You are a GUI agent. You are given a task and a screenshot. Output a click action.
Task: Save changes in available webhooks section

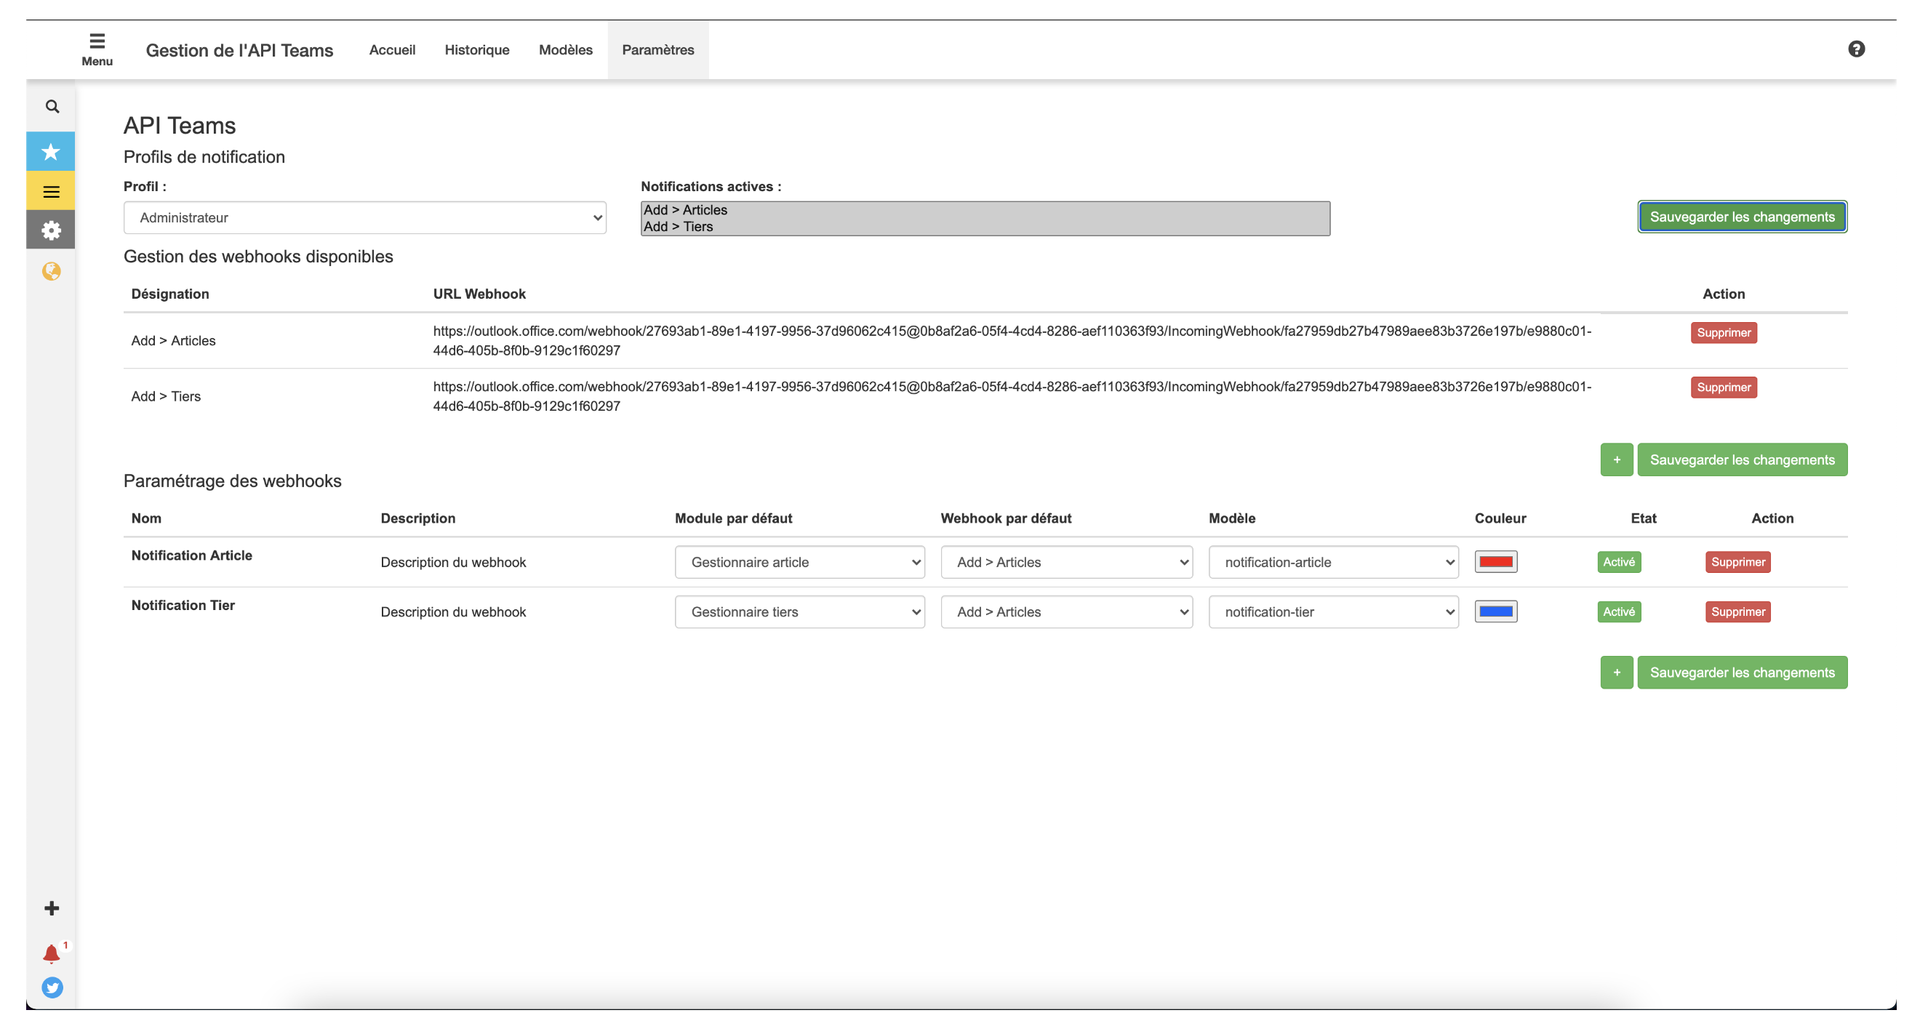pyautogui.click(x=1742, y=460)
